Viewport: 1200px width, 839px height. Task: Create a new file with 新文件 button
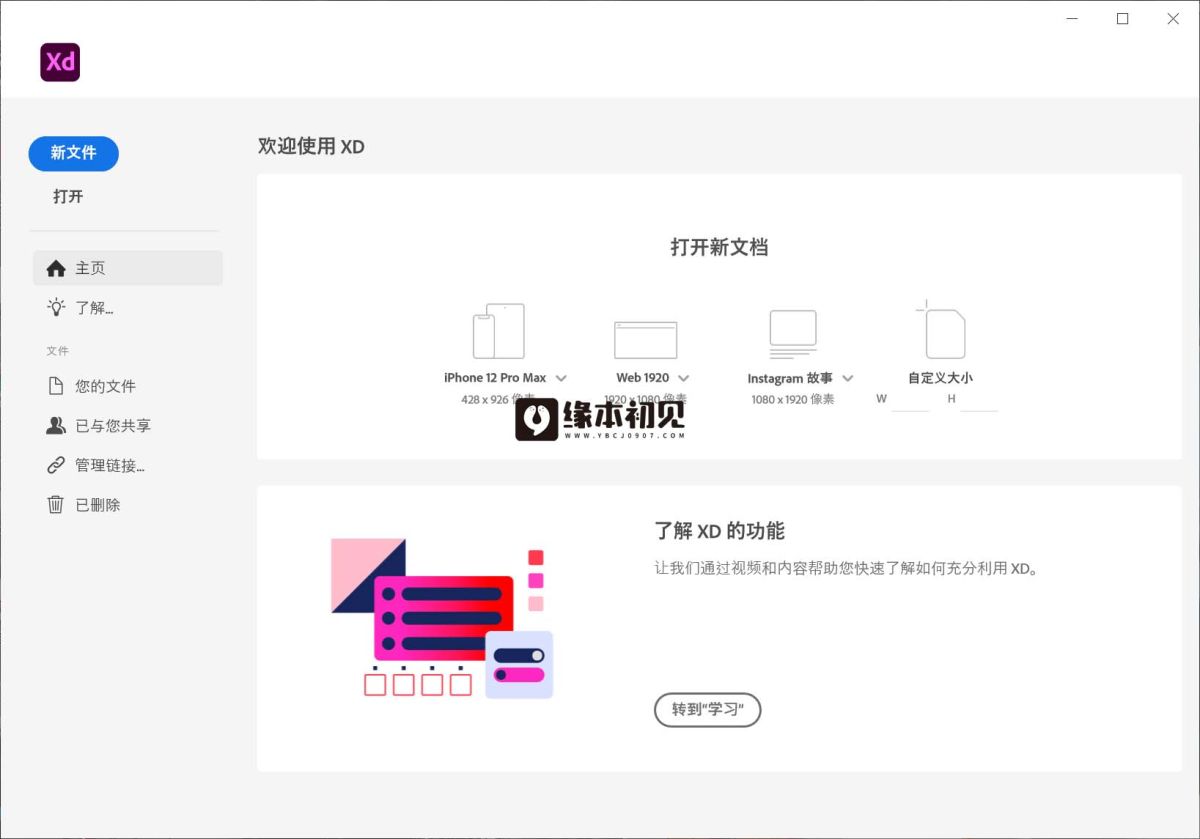point(74,153)
